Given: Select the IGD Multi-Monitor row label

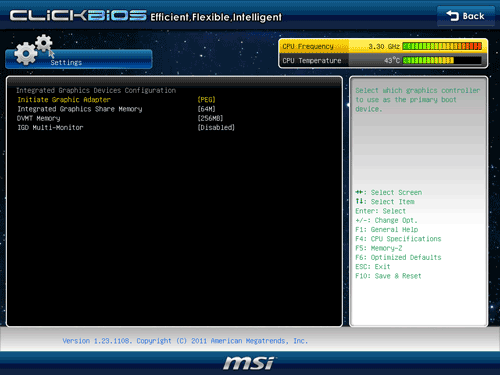Looking at the screenshot, I should [x=50, y=128].
